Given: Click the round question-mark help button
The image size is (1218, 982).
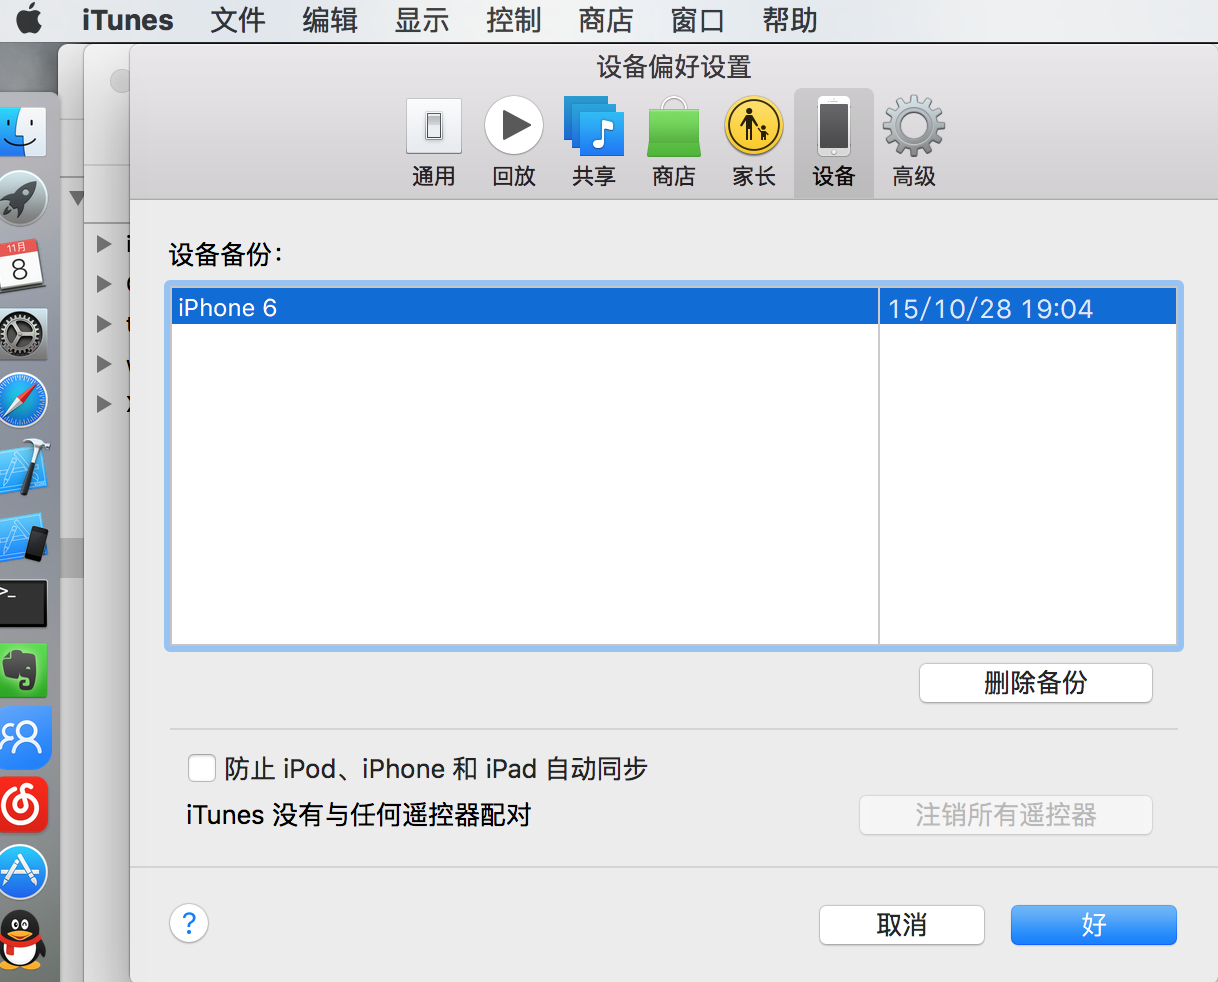Looking at the screenshot, I should tap(189, 923).
